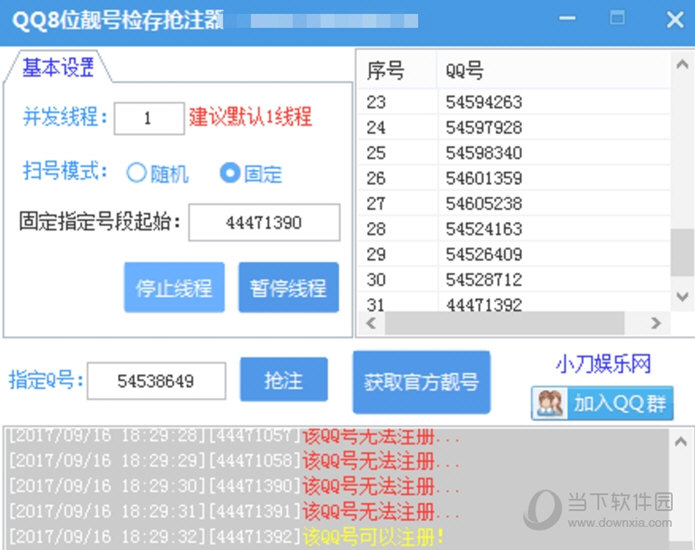The image size is (695, 550).
Task: Select the 随机 scan mode
Action: point(157,173)
